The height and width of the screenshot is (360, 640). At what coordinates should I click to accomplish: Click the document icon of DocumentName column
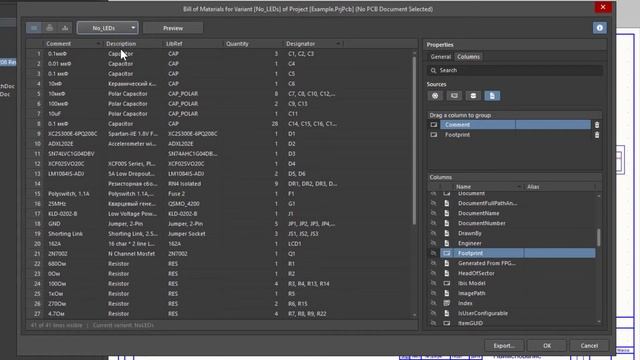(x=447, y=213)
